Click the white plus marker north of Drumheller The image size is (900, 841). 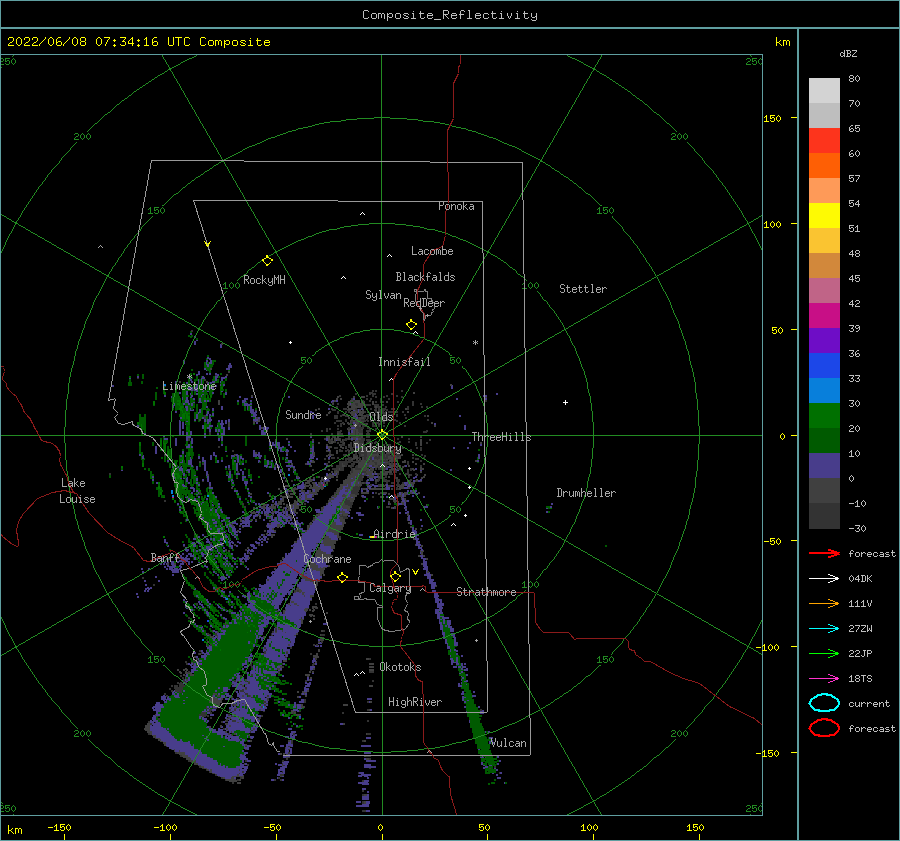[x=565, y=402]
